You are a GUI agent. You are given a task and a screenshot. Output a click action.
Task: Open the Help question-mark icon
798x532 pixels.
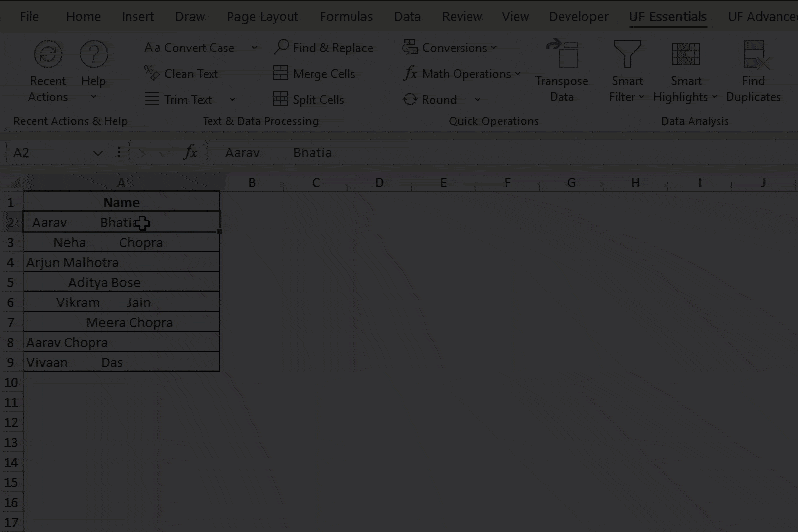pyautogui.click(x=94, y=54)
